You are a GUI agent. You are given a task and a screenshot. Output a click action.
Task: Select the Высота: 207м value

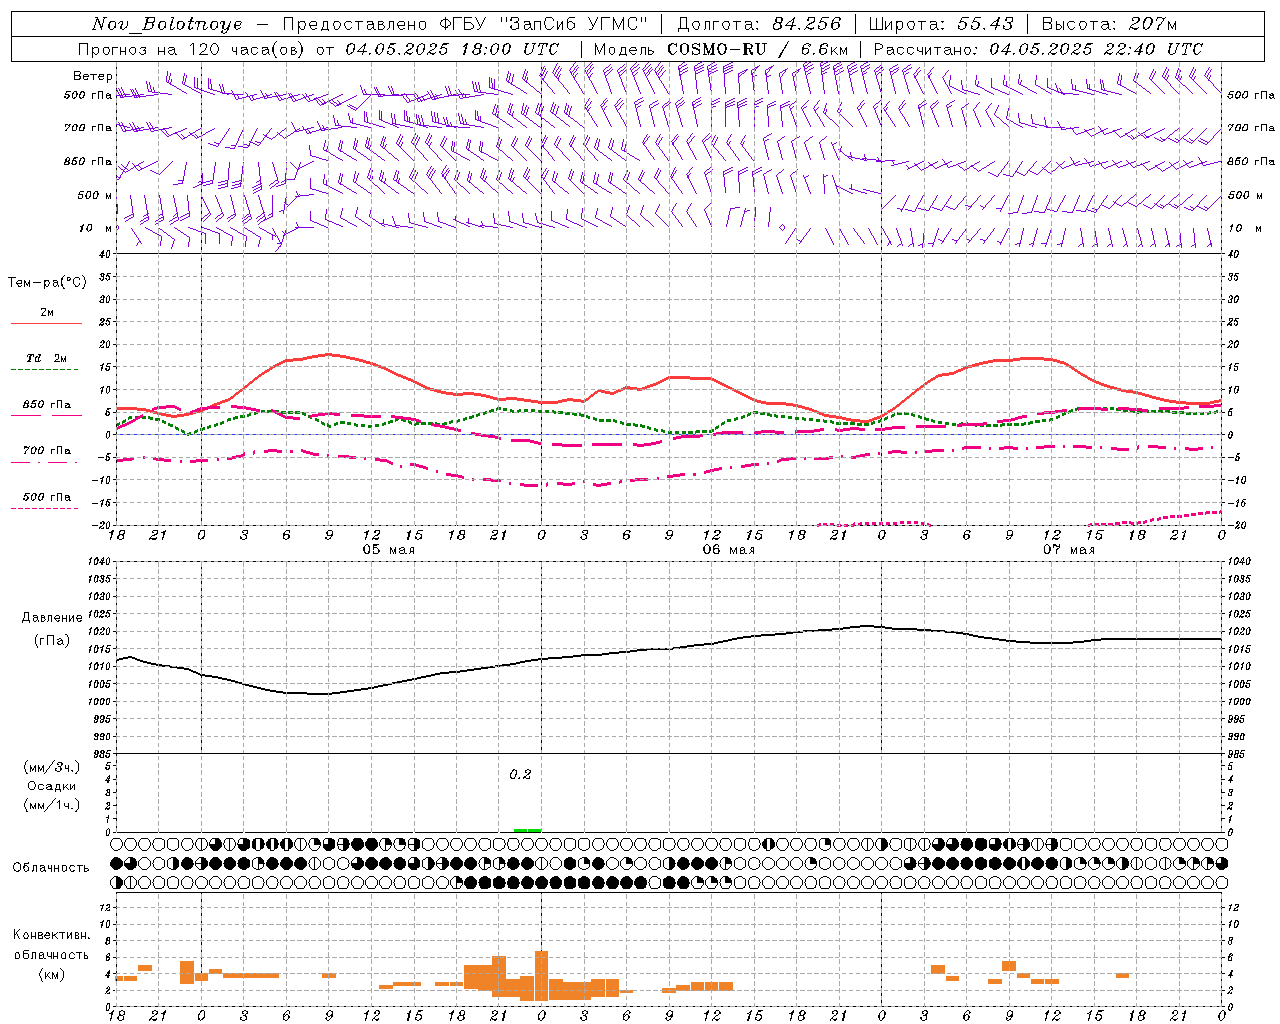pos(1109,24)
